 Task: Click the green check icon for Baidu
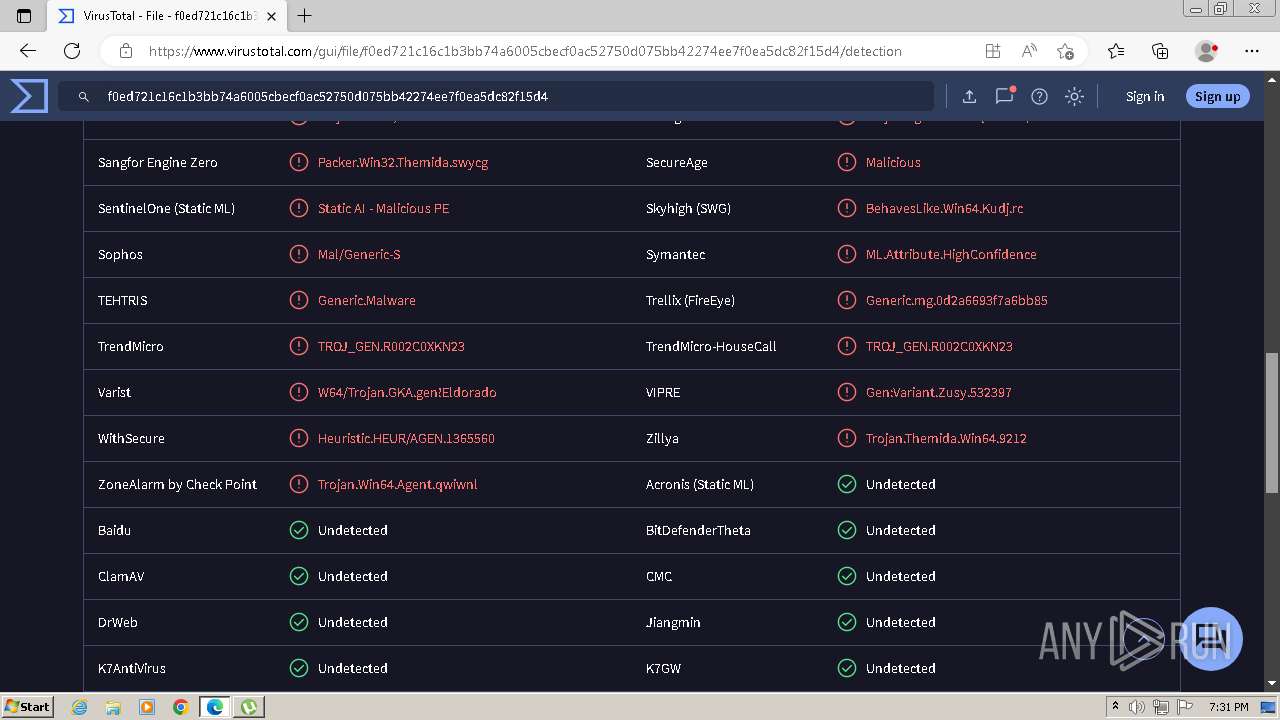[299, 530]
